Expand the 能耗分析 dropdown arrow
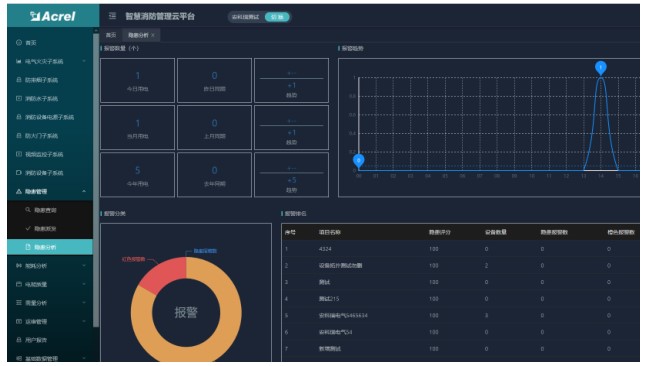645x366 pixels. [x=84, y=266]
